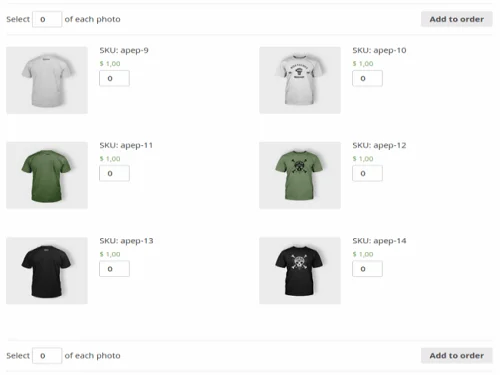This screenshot has height=375, width=500.
Task: Click the quantity box for apep-14
Action: tap(367, 269)
